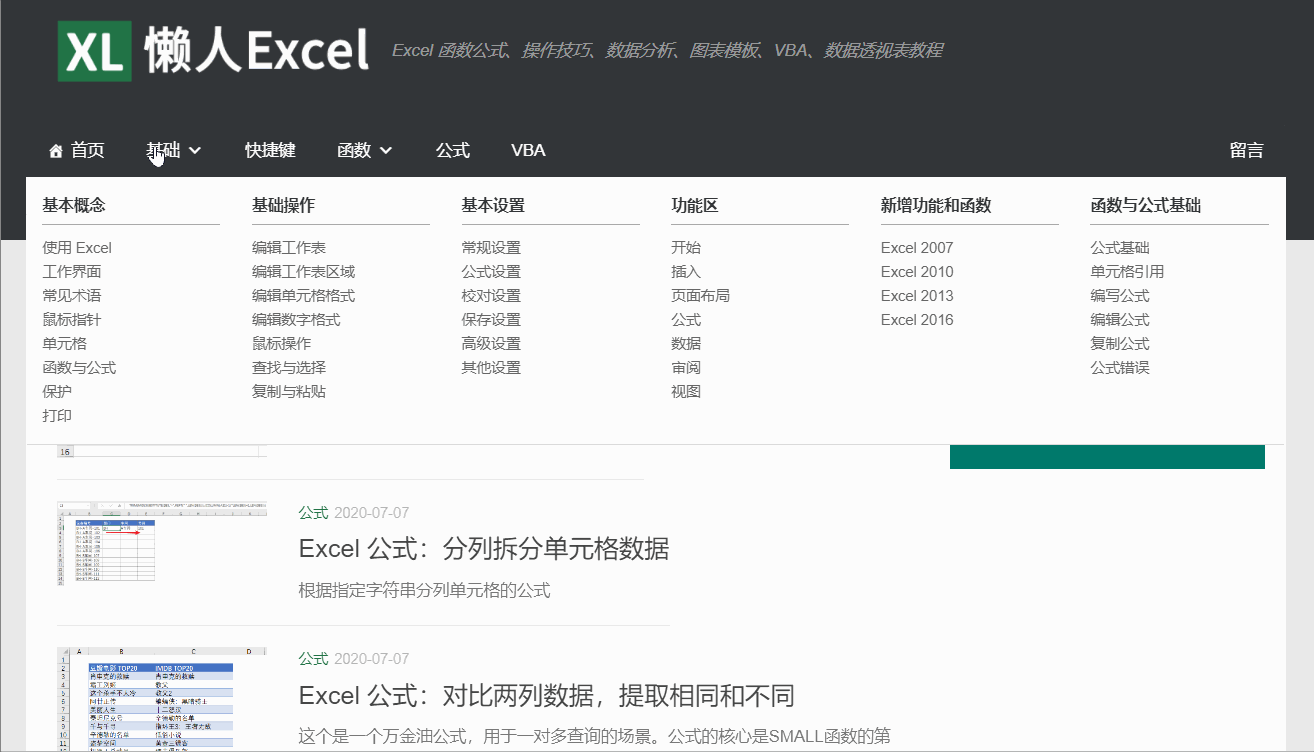The image size is (1314, 752).
Task: Go to the 公式错误 link
Action: click(1120, 368)
